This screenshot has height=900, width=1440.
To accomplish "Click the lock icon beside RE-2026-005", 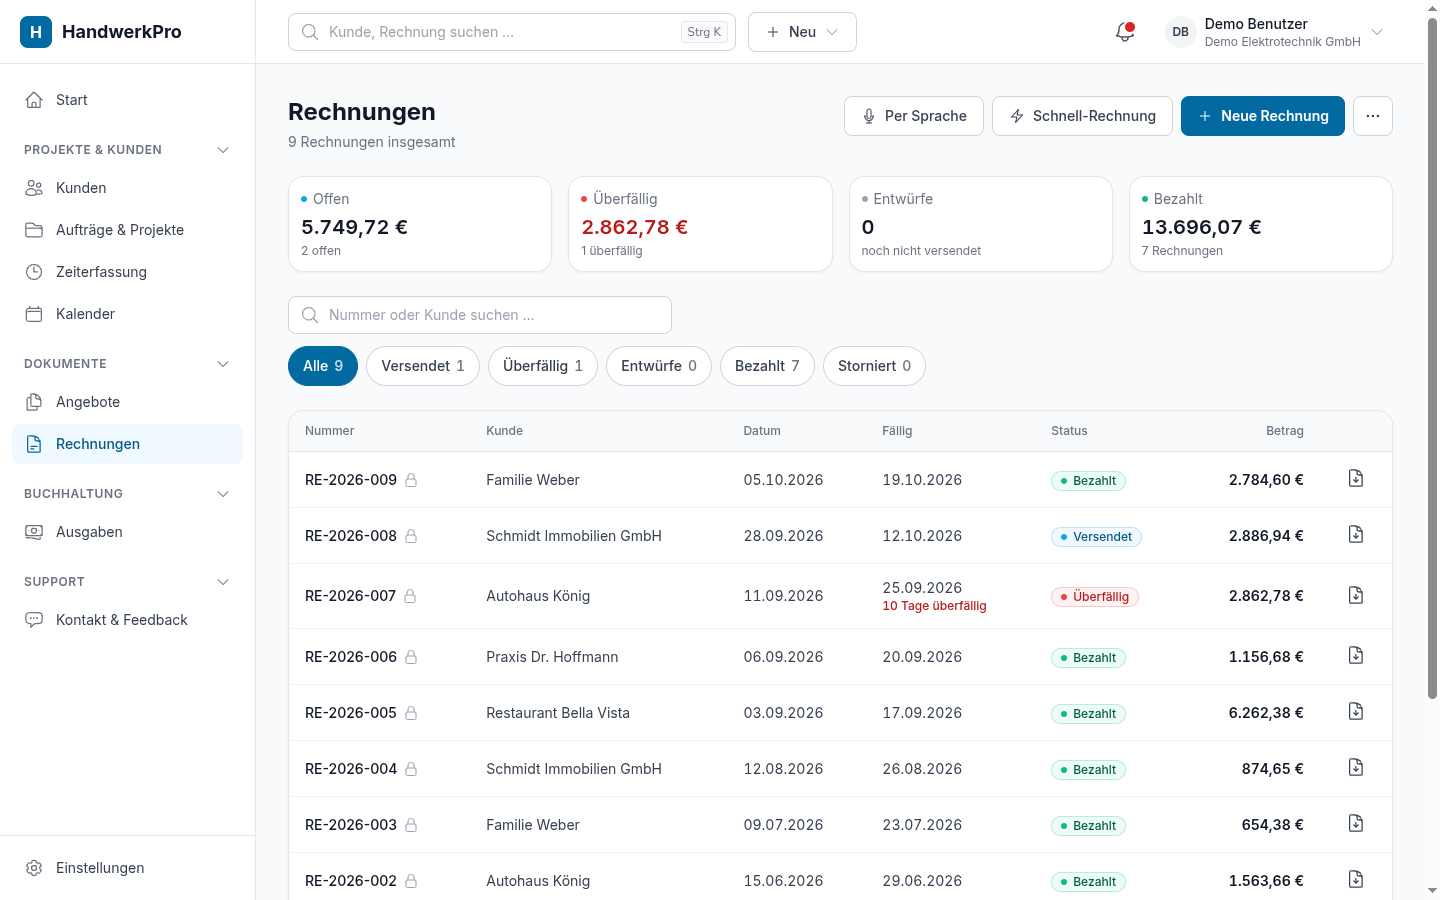I will point(411,713).
